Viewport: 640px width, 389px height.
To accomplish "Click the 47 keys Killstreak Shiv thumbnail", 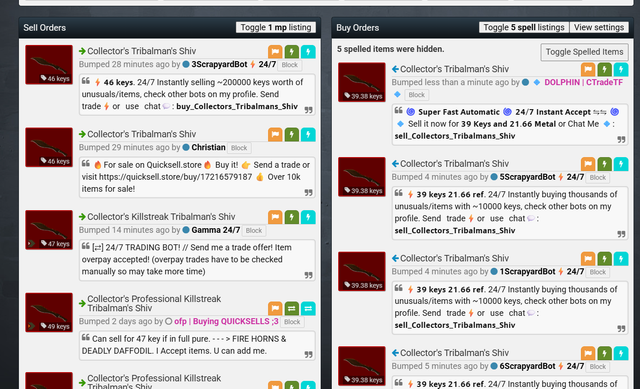I will point(49,230).
